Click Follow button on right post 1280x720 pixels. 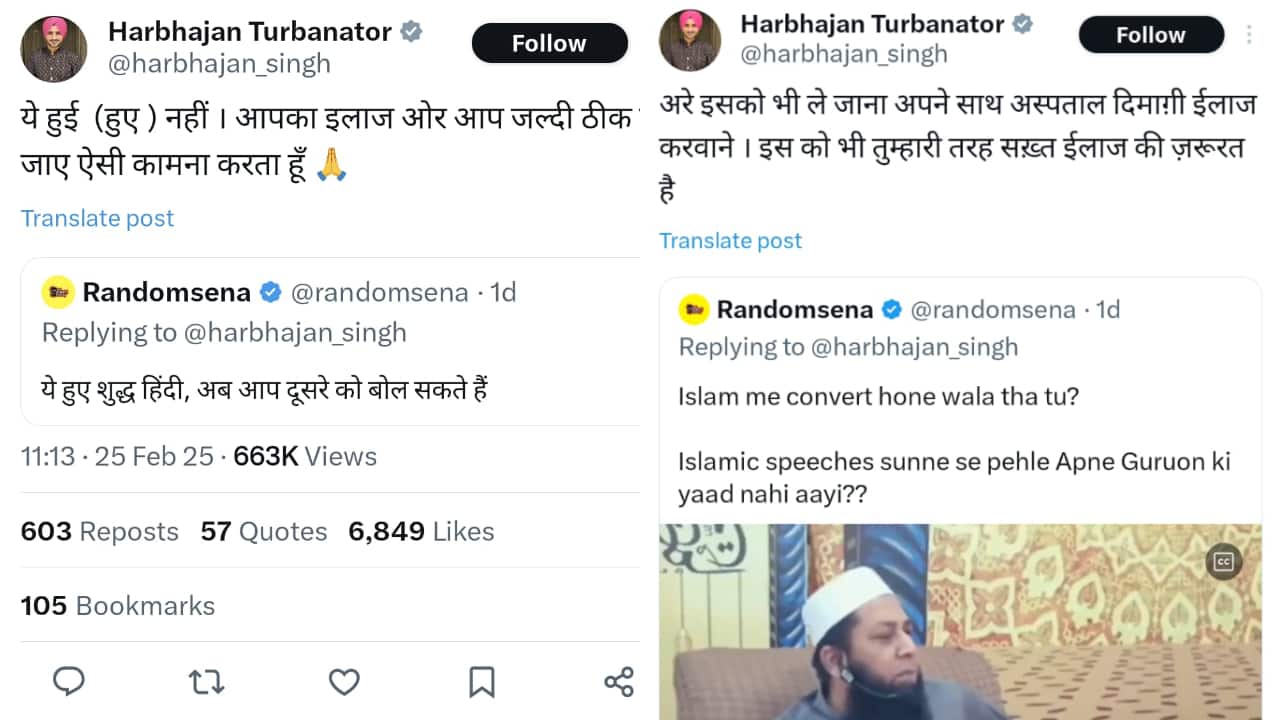1150,35
